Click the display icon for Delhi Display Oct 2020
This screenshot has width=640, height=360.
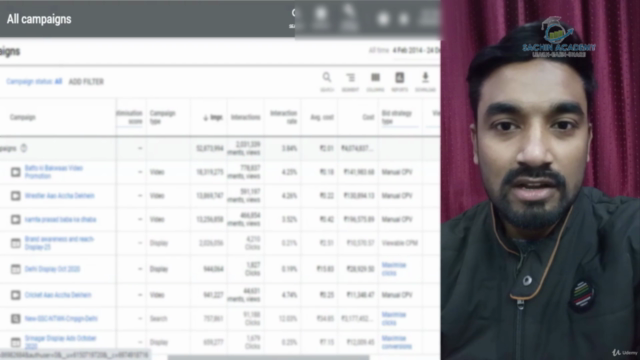pos(16,269)
